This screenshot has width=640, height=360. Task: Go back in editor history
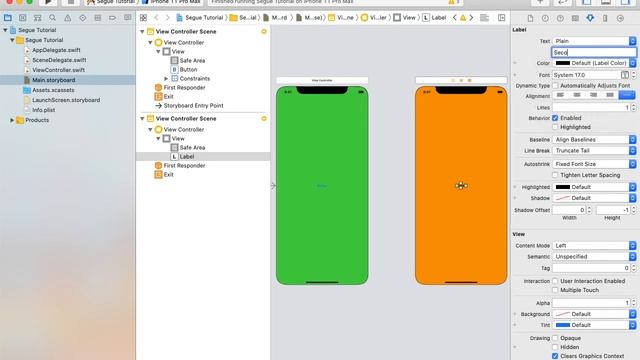tap(156, 18)
